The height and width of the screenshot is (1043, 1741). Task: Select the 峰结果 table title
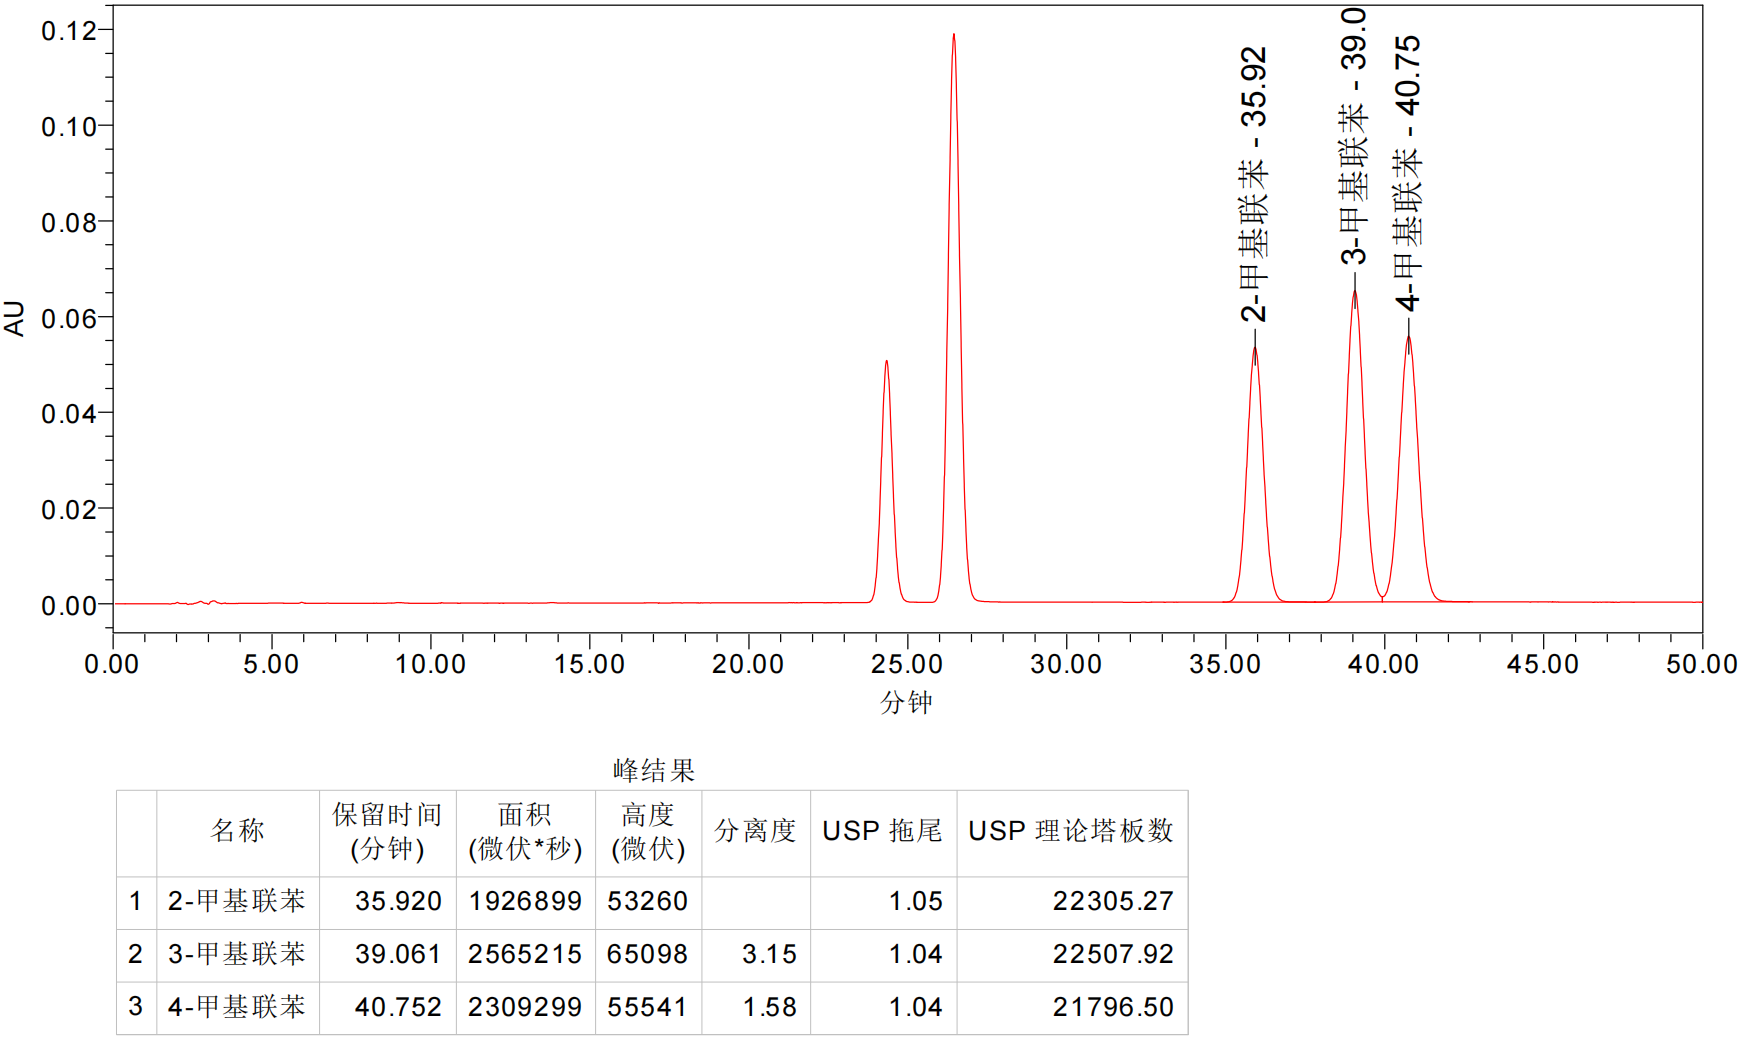pyautogui.click(x=654, y=770)
